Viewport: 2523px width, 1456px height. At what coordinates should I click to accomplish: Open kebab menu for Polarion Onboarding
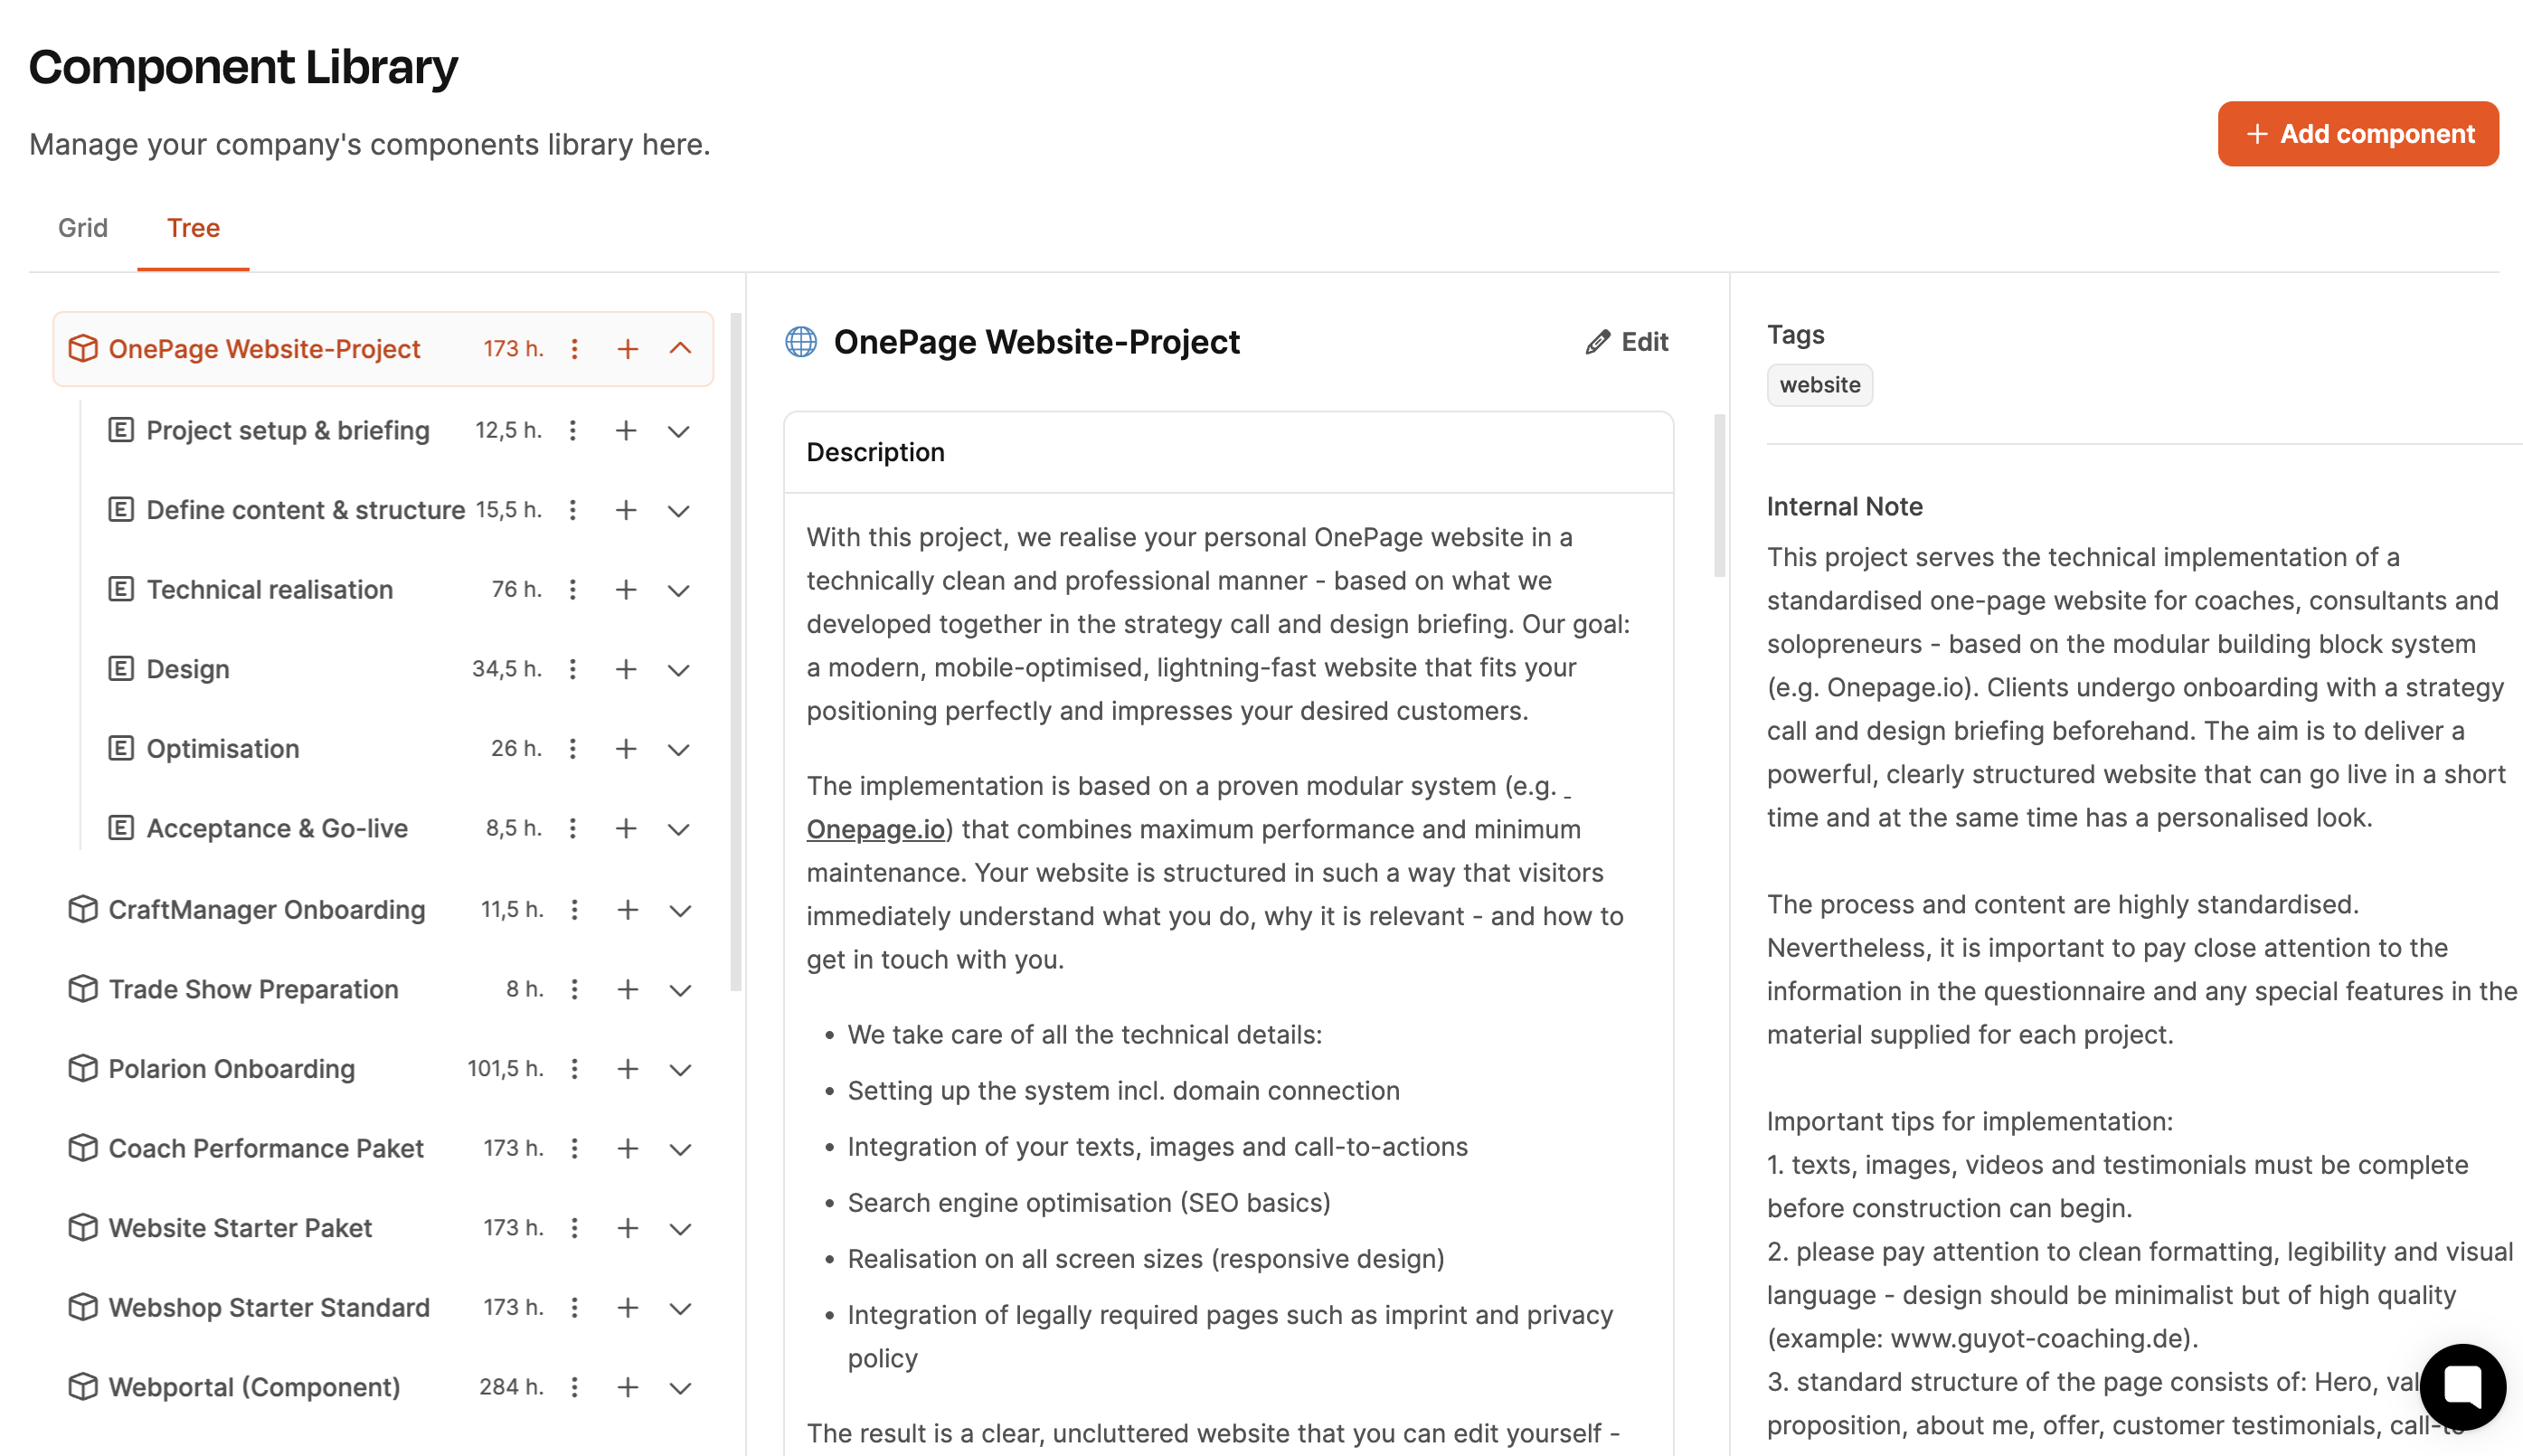point(574,1069)
